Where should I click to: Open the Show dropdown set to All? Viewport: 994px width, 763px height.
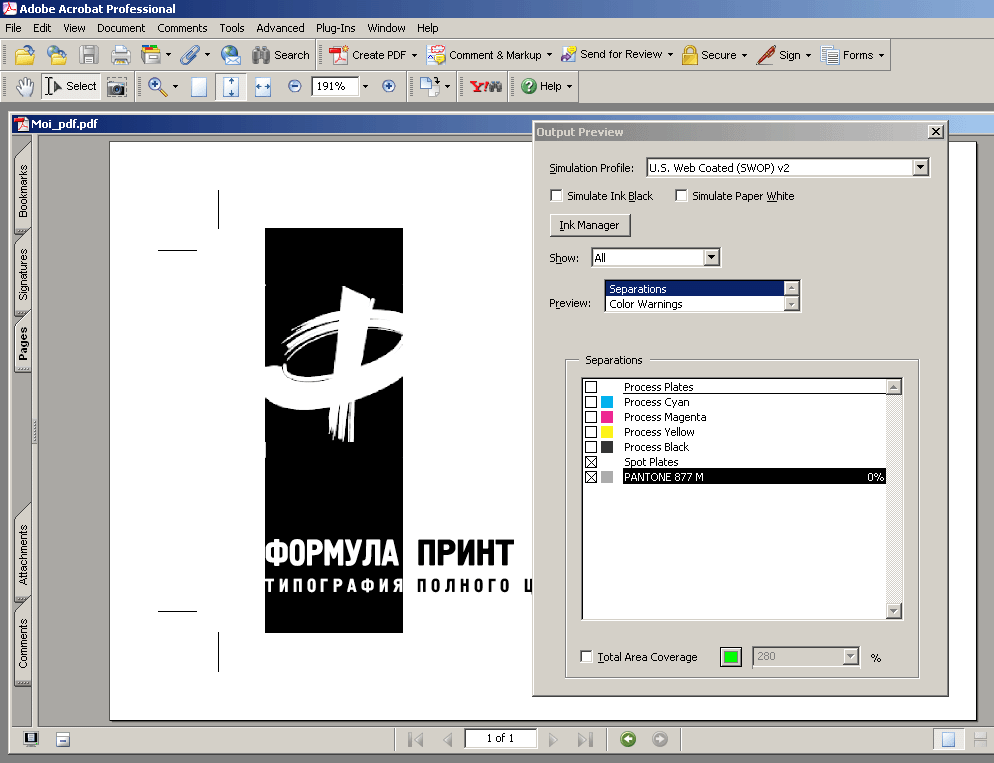pos(711,257)
